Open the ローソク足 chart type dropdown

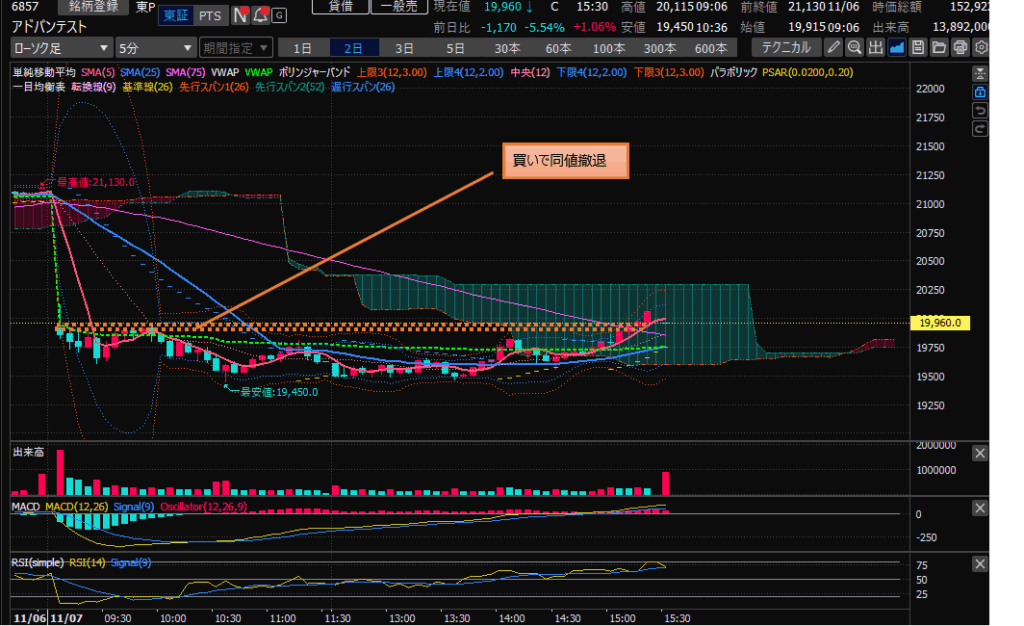(x=61, y=47)
